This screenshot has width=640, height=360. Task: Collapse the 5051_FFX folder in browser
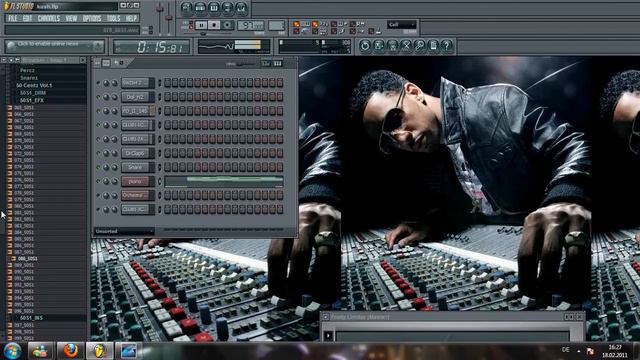pos(32,100)
